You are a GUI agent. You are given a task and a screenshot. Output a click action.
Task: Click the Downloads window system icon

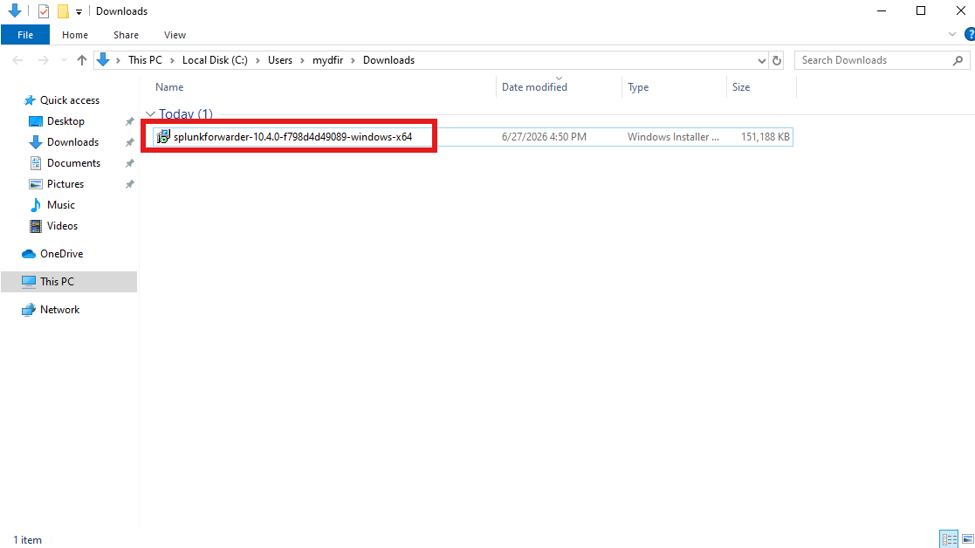(x=15, y=11)
